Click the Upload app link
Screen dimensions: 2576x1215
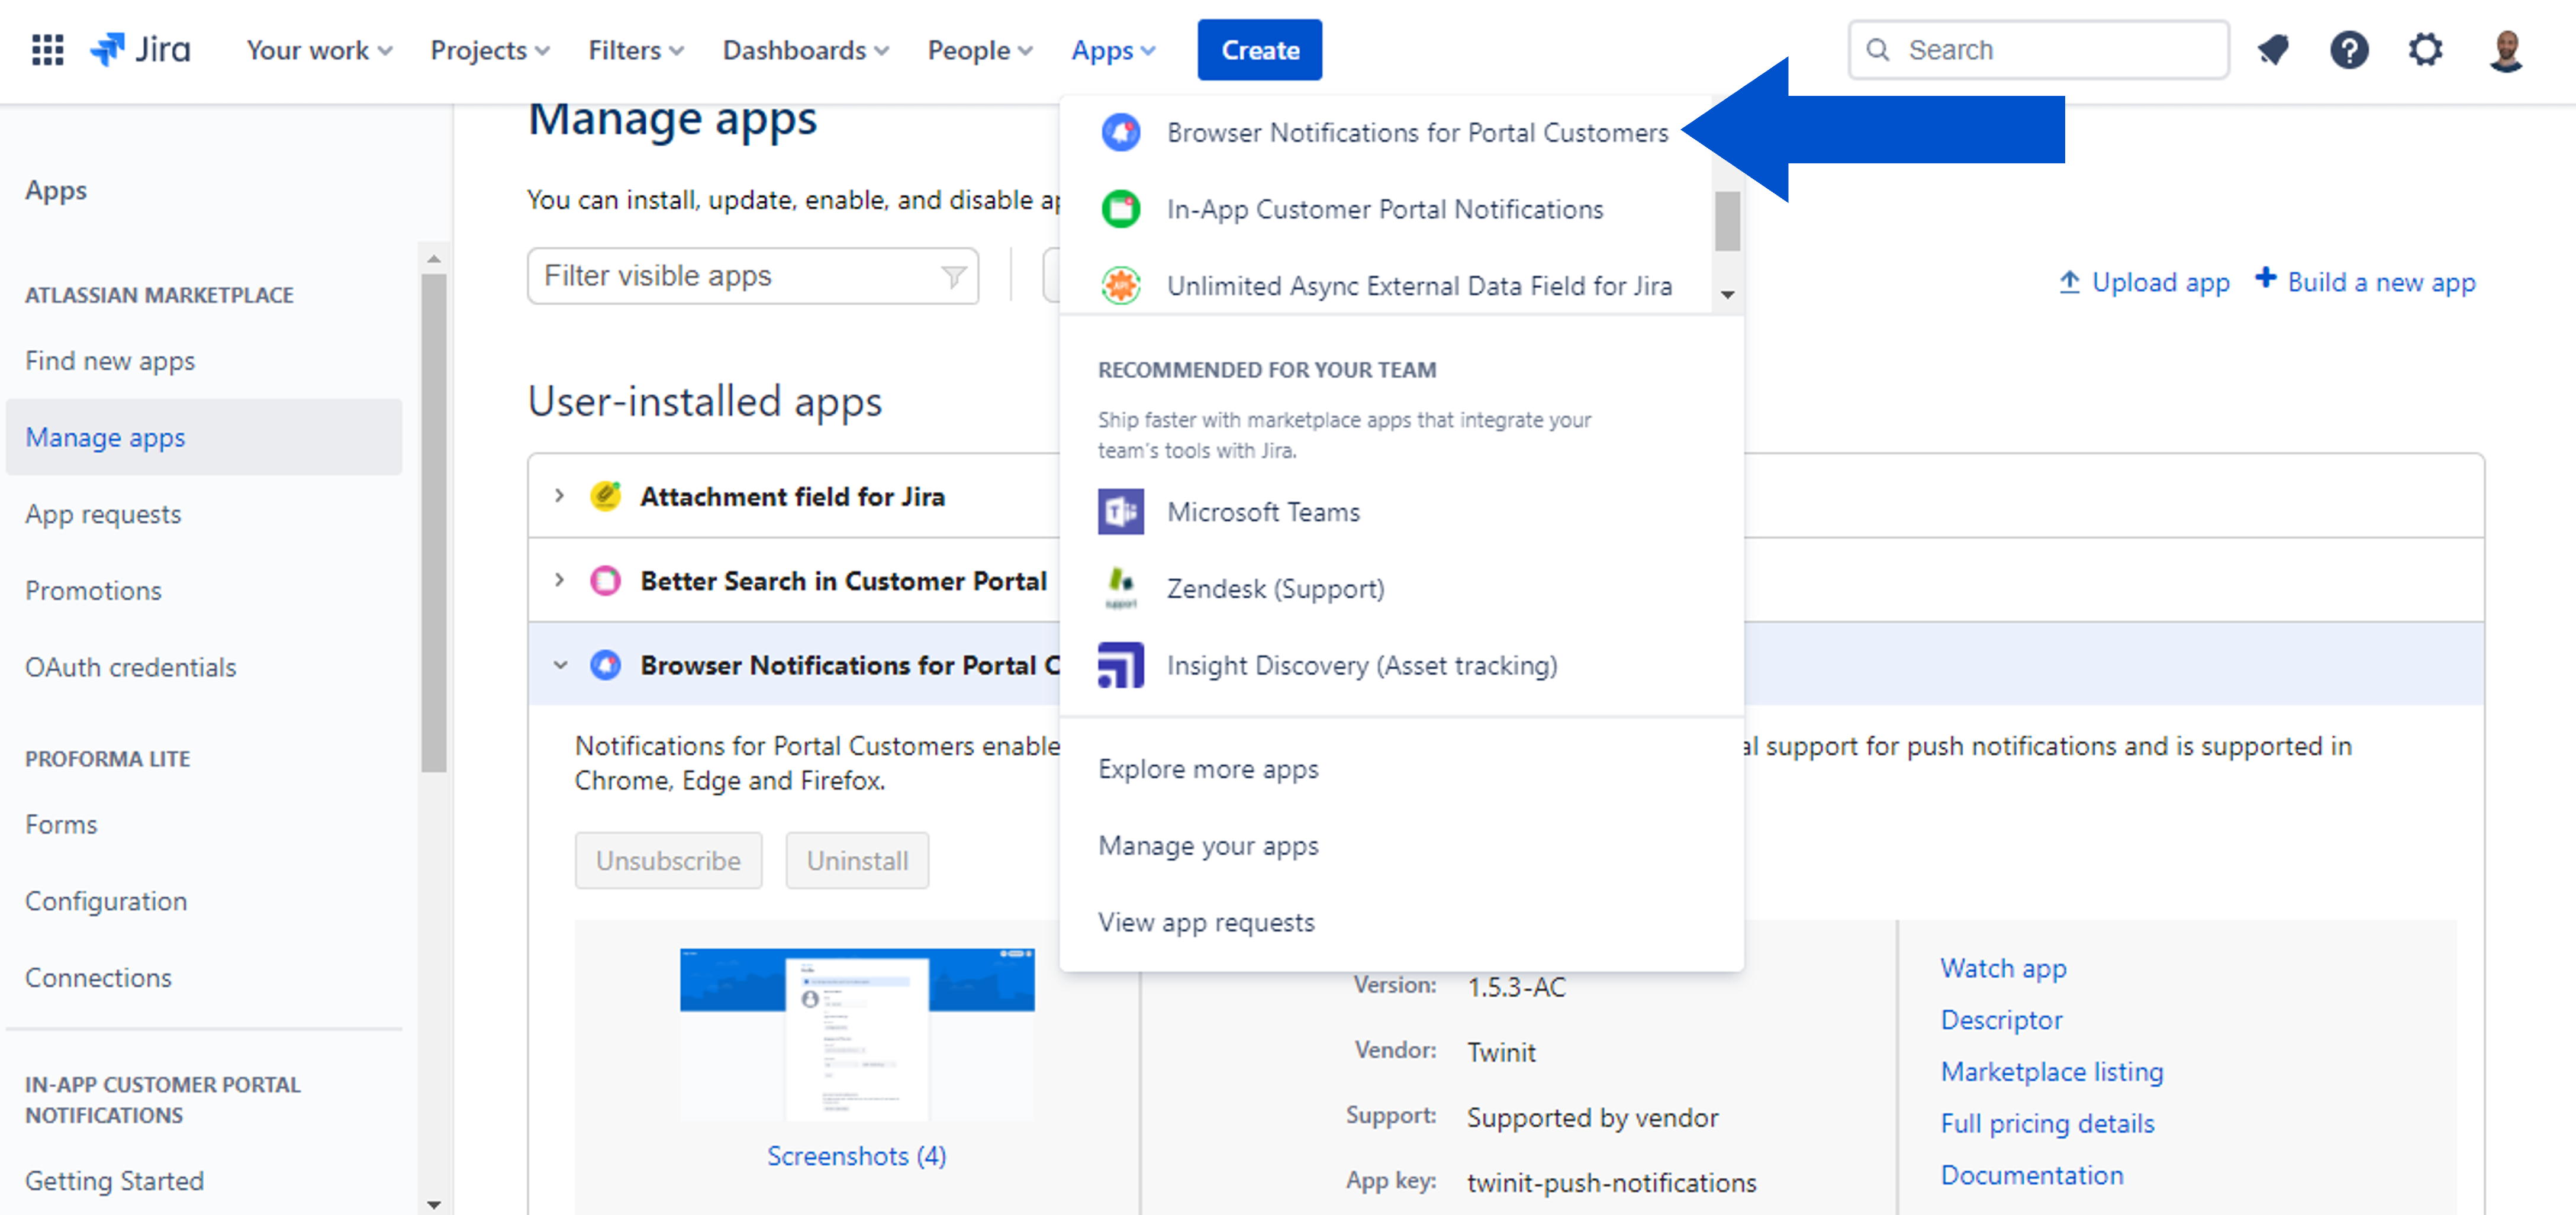[2144, 282]
